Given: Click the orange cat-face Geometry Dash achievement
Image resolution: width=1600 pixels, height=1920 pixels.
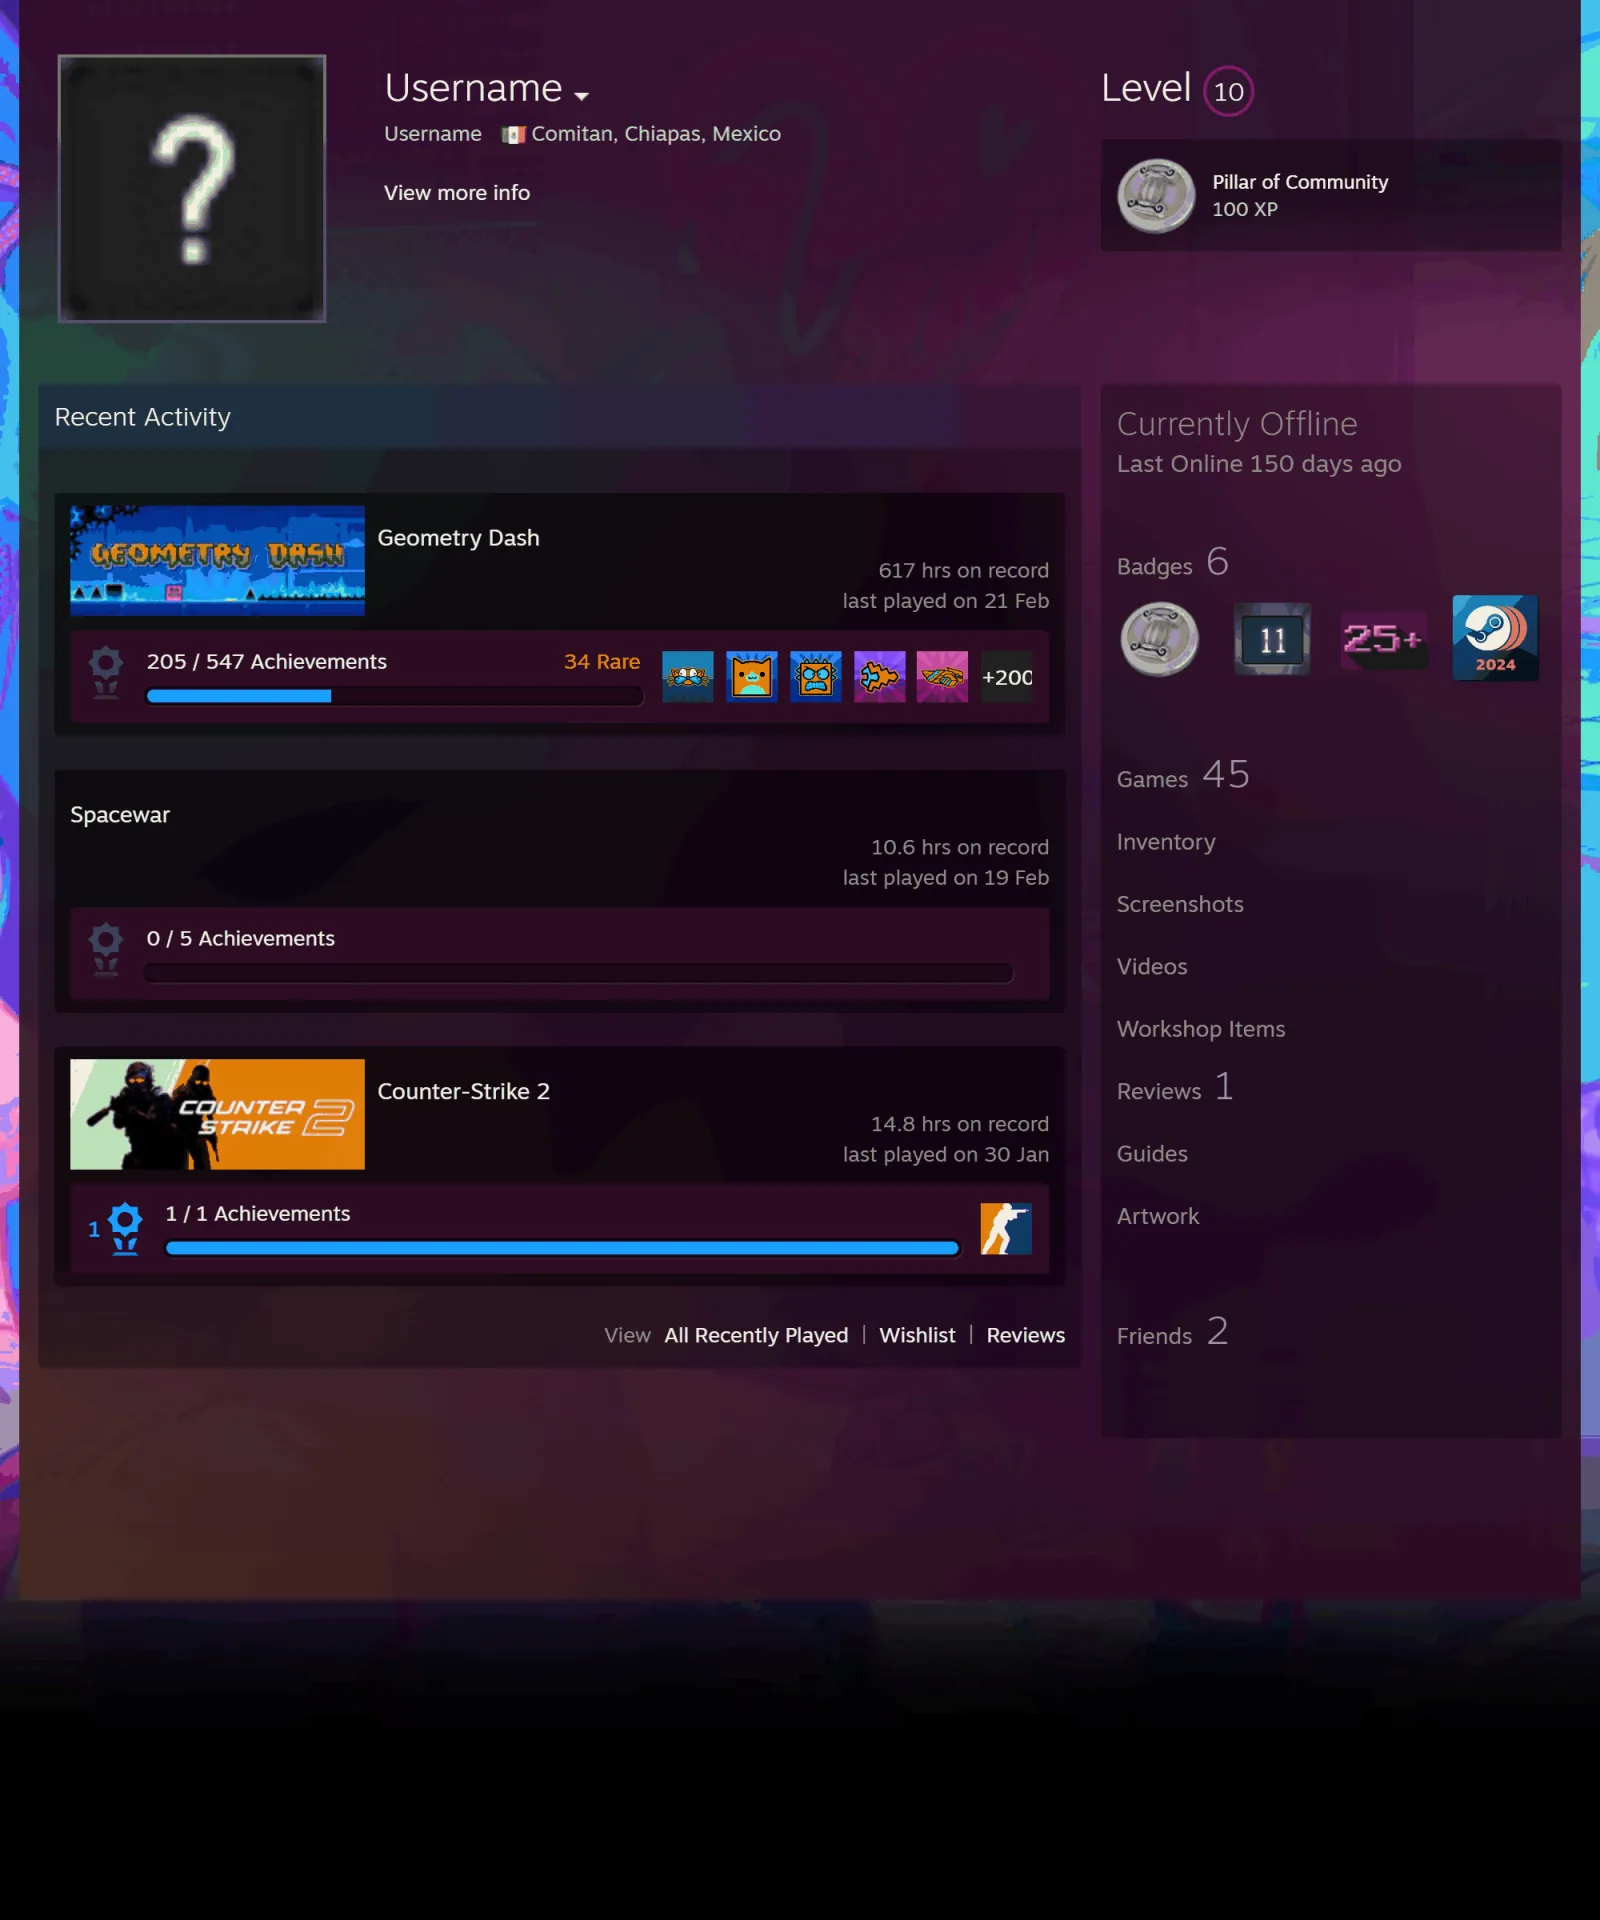Looking at the screenshot, I should point(752,677).
